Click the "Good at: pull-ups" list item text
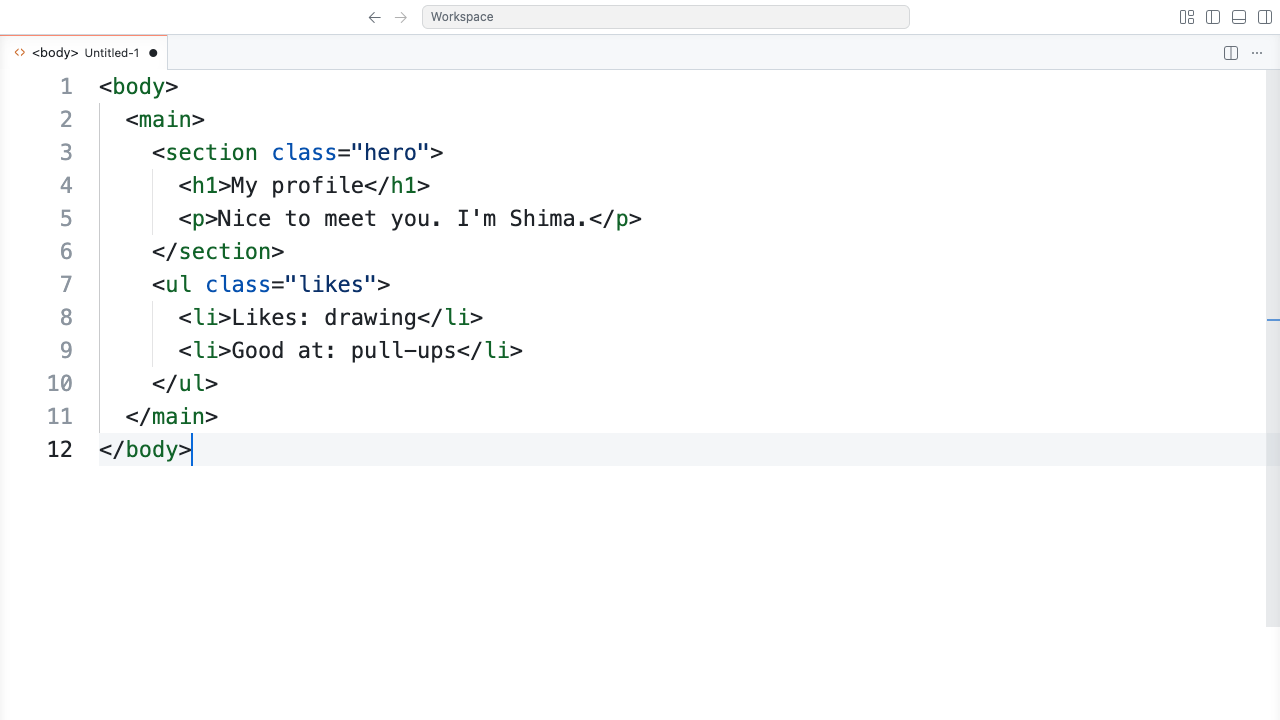The width and height of the screenshot is (1280, 720). (x=344, y=351)
